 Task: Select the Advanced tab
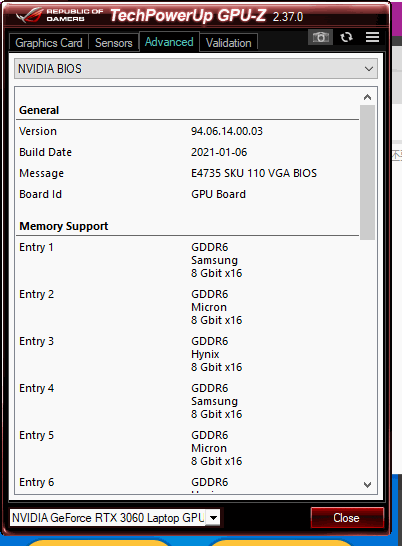click(169, 42)
